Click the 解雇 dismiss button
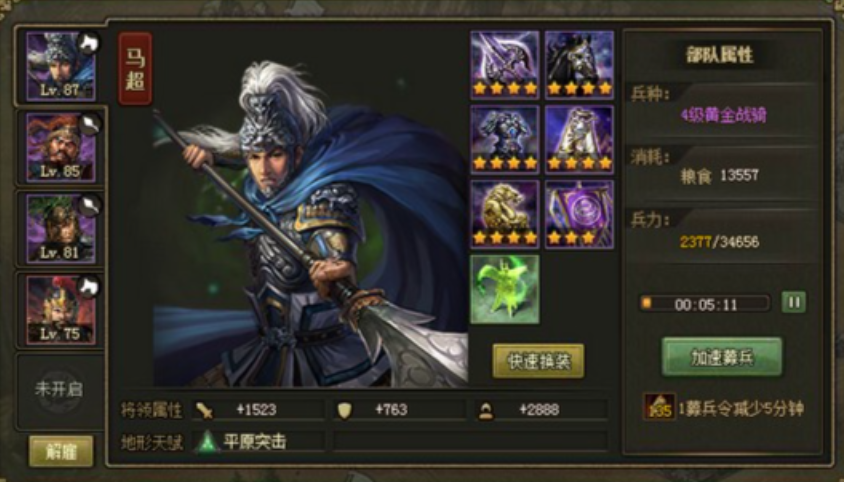Image resolution: width=844 pixels, height=482 pixels. (x=61, y=451)
